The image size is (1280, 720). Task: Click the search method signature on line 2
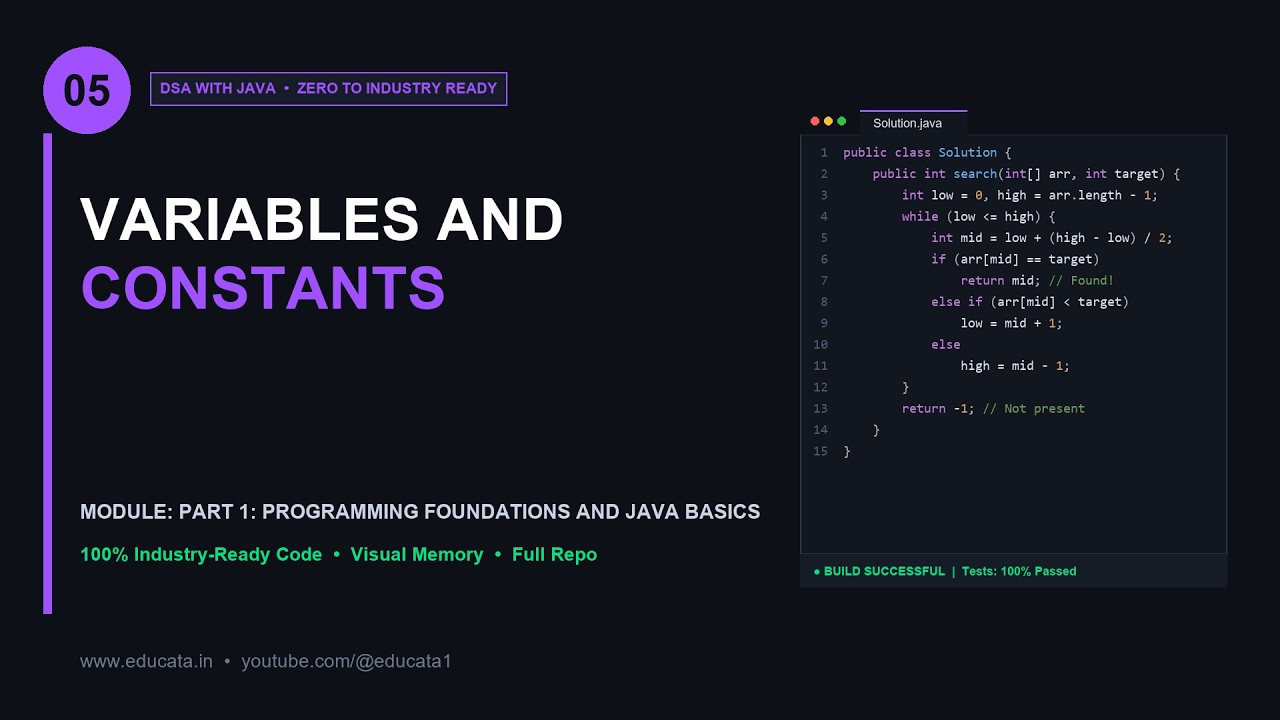[x=1026, y=174]
